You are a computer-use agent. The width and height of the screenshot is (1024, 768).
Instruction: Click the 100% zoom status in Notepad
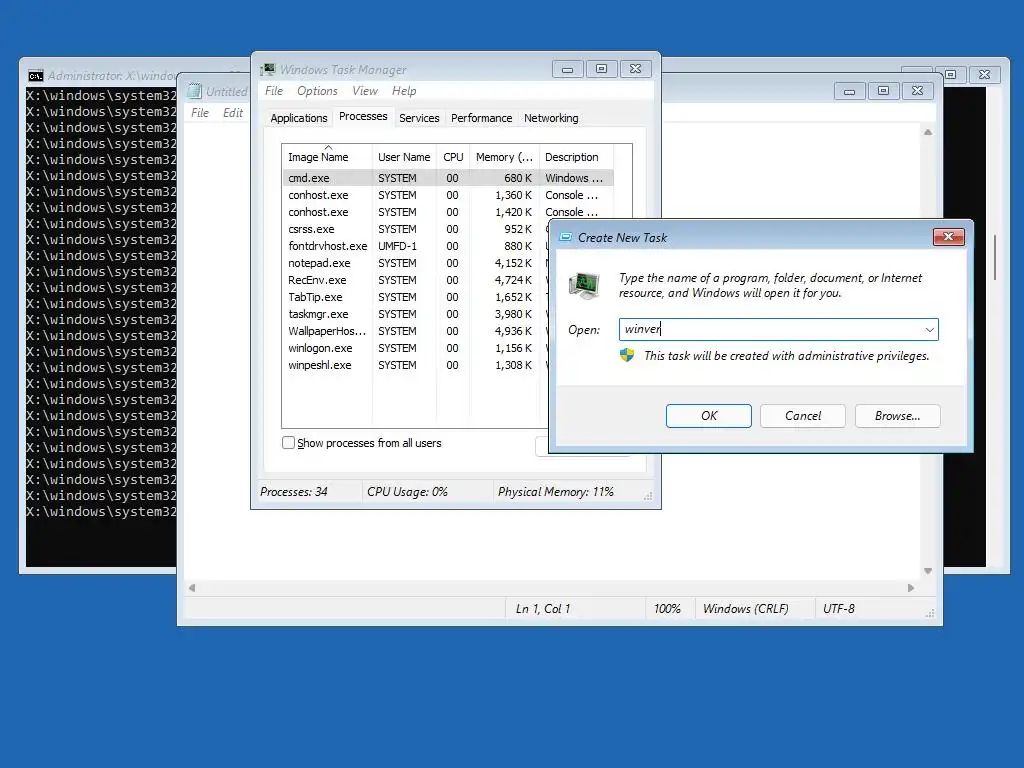tap(667, 609)
